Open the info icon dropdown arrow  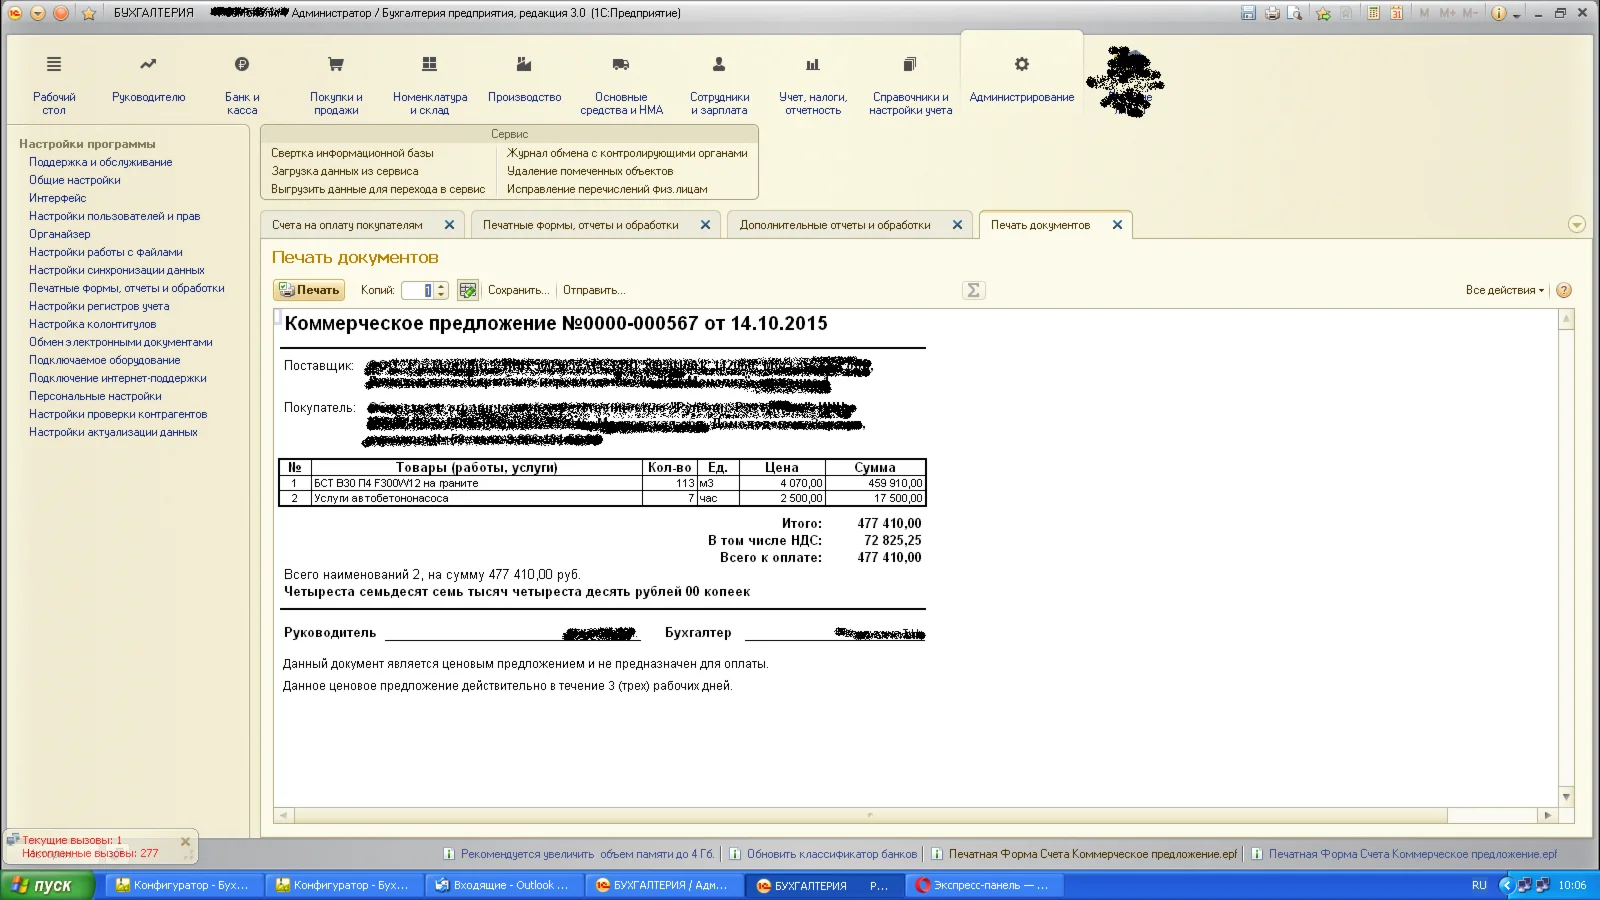(x=1517, y=15)
